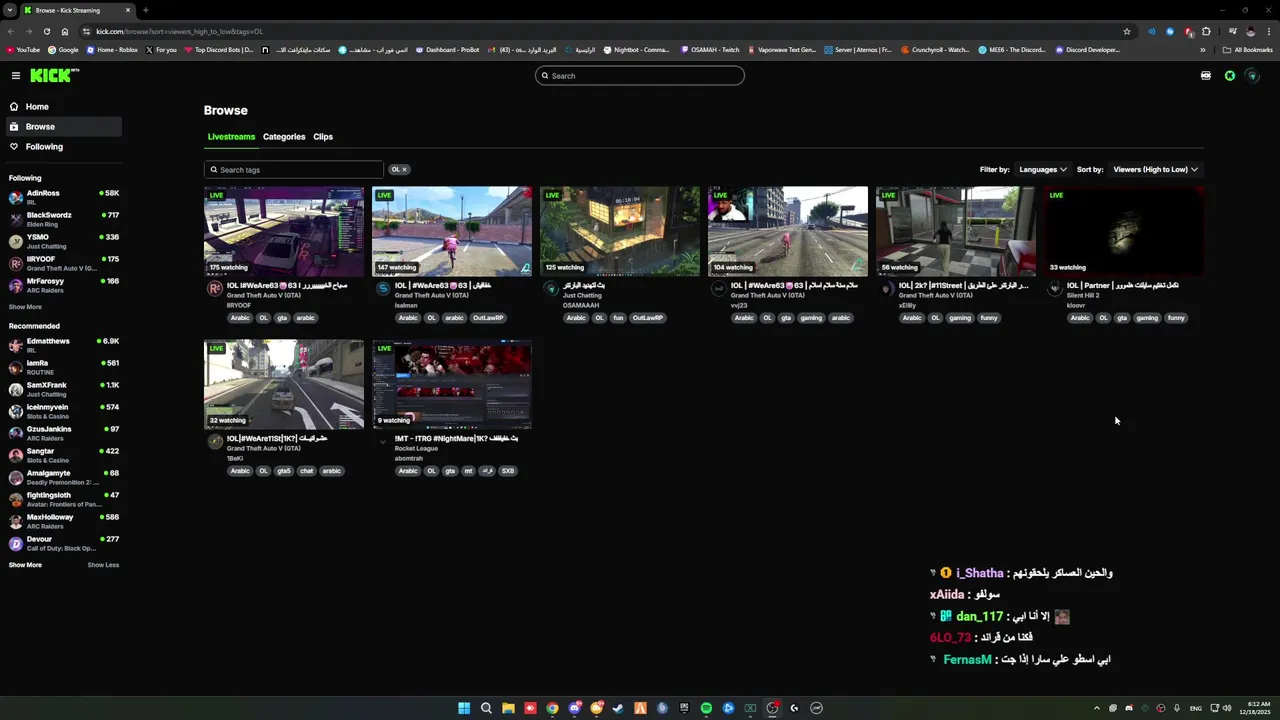The width and height of the screenshot is (1280, 720).
Task: Collapse Recommended list with Show Less
Action: point(103,565)
